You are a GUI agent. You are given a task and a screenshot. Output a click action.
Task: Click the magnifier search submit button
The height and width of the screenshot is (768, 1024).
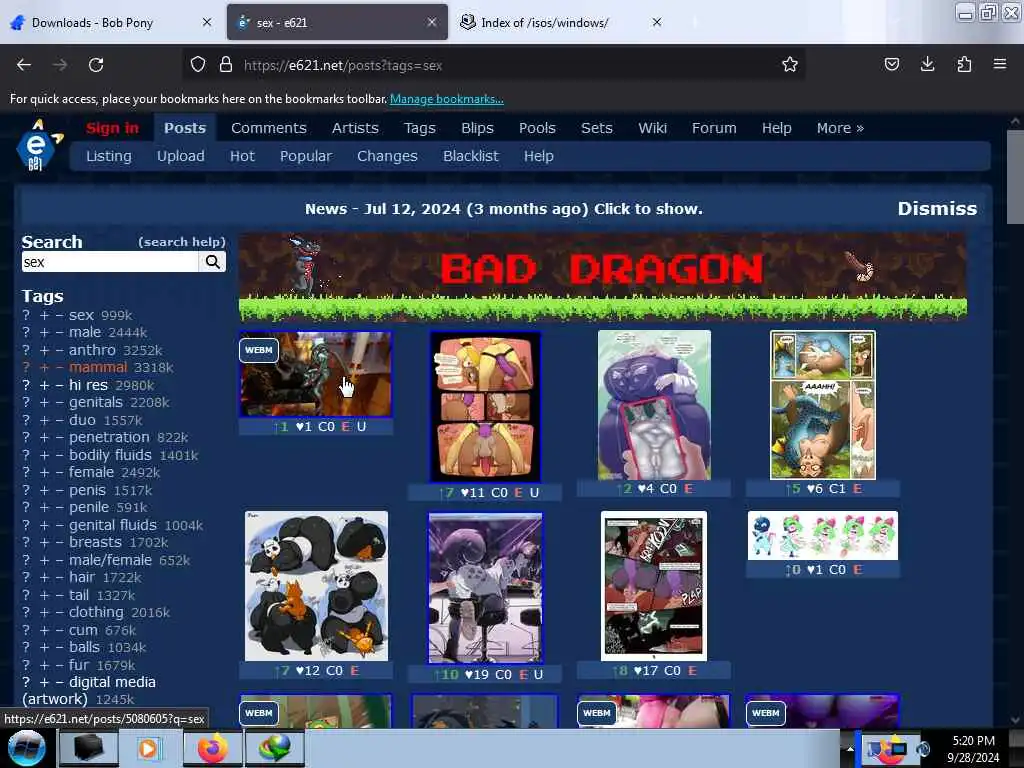[x=213, y=262]
